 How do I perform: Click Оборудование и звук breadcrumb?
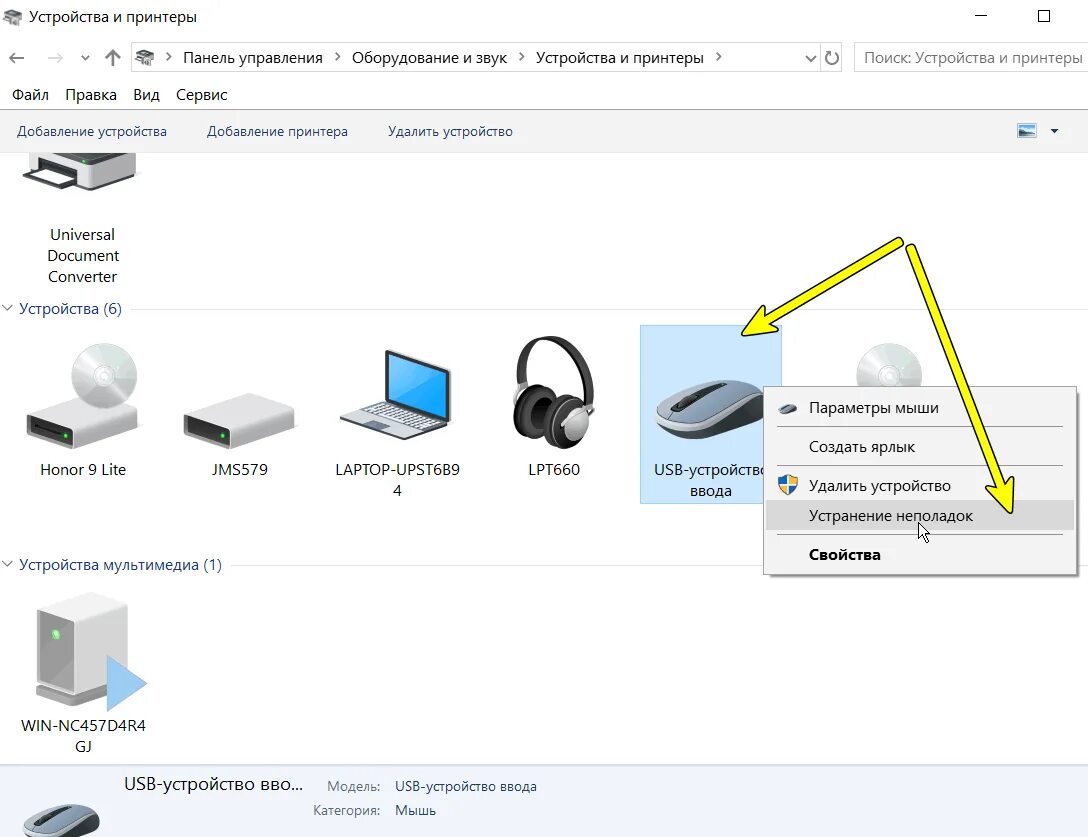click(x=429, y=58)
